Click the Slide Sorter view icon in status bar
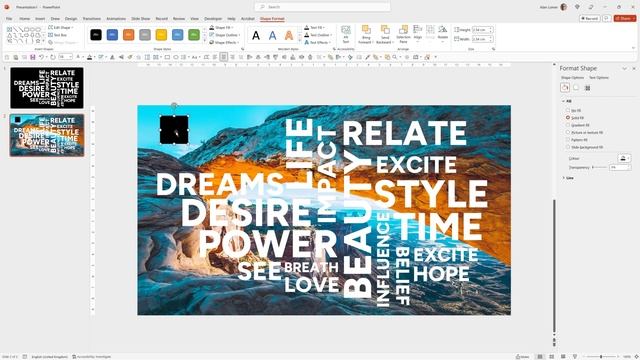Viewport: 640px width, 360px height. (551, 356)
